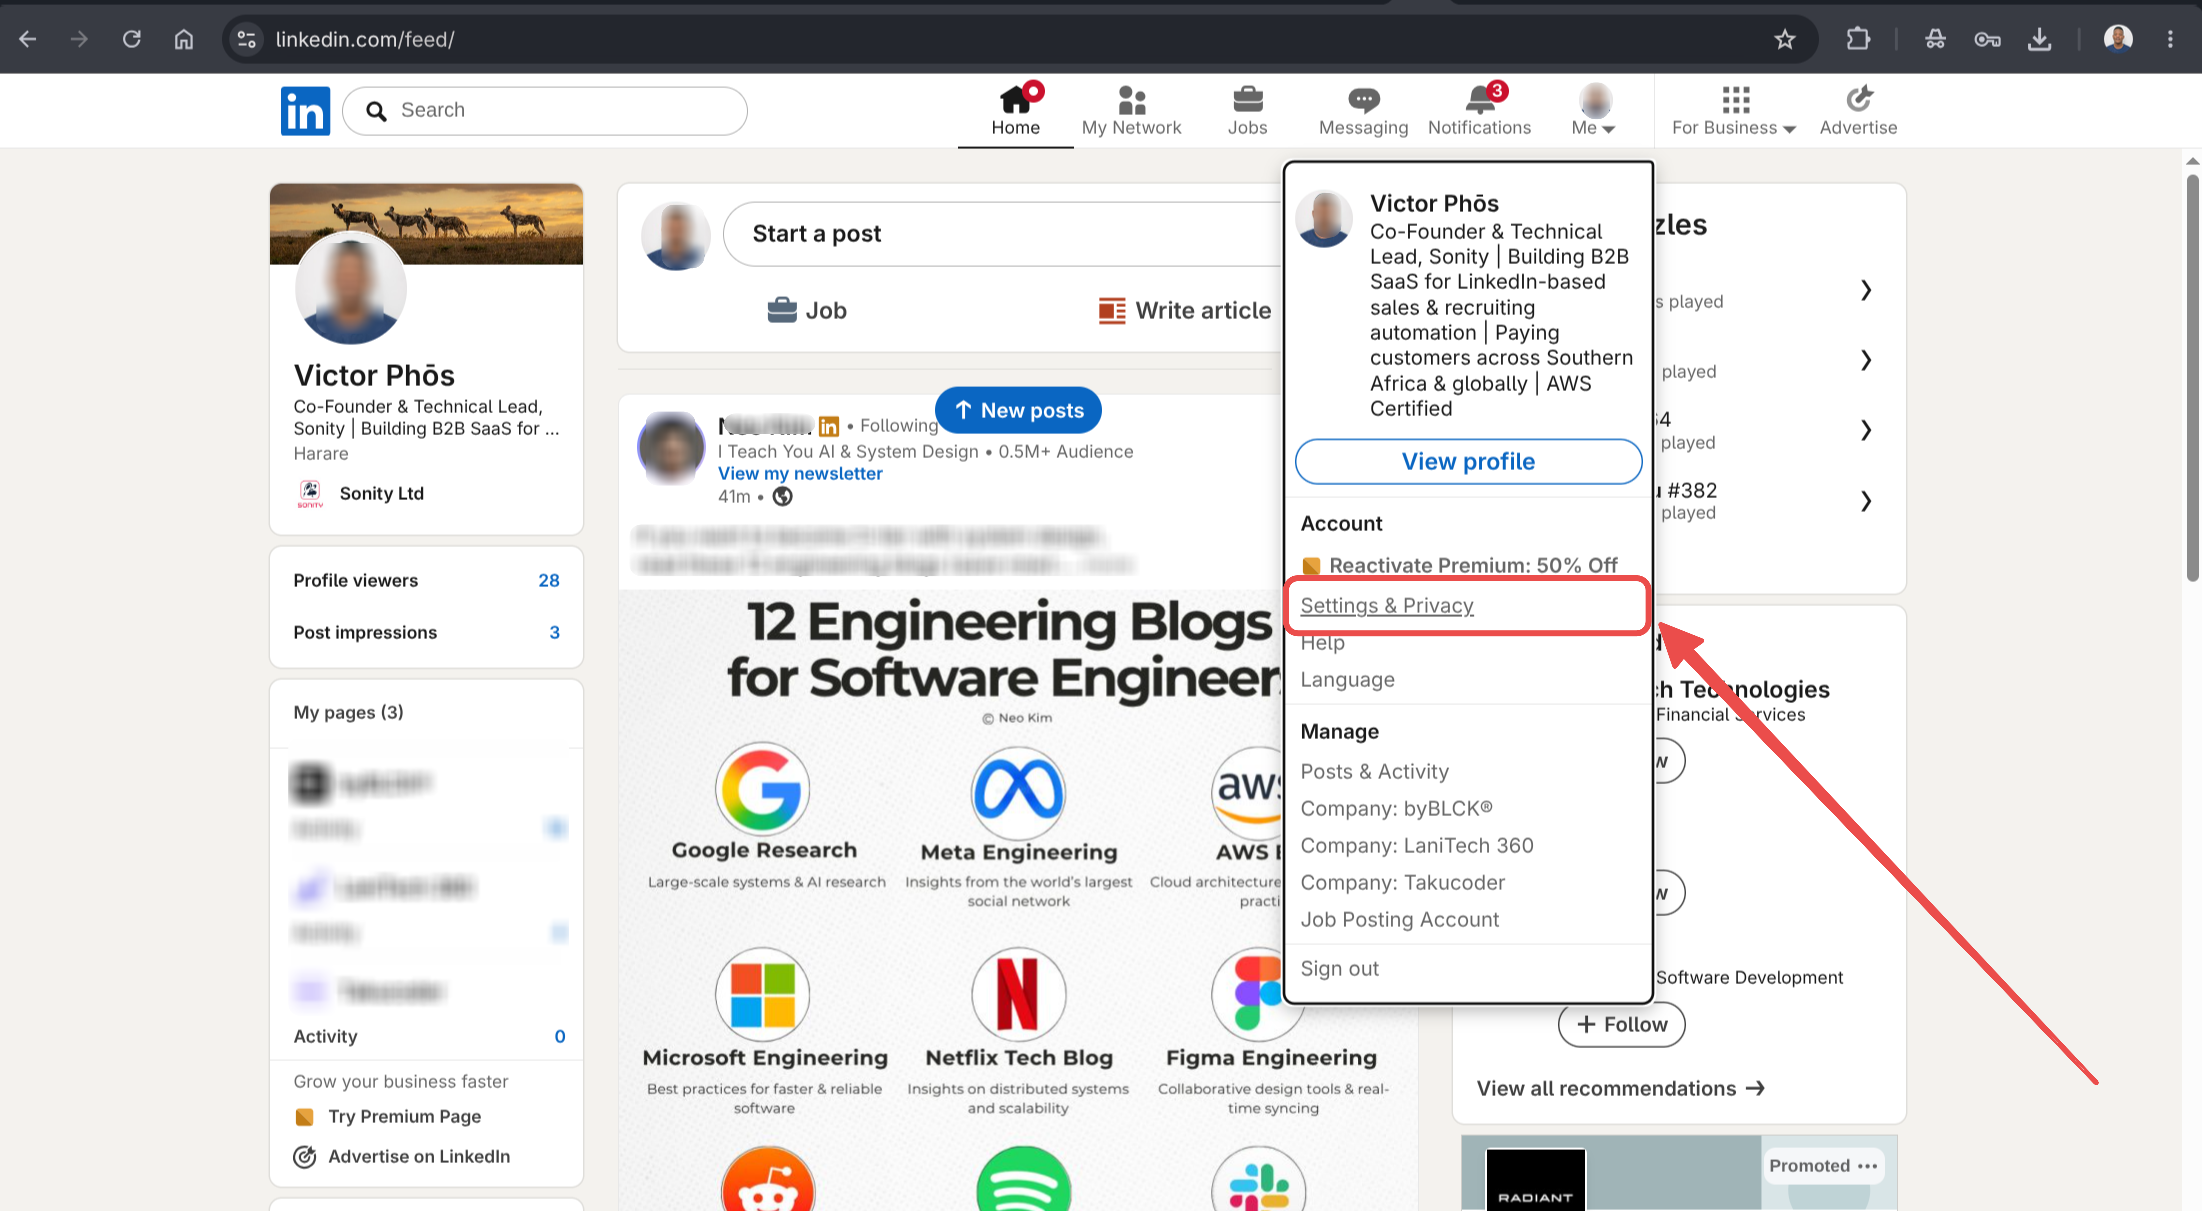Open the third puzzle row chevron
The width and height of the screenshot is (2202, 1211).
point(1866,430)
